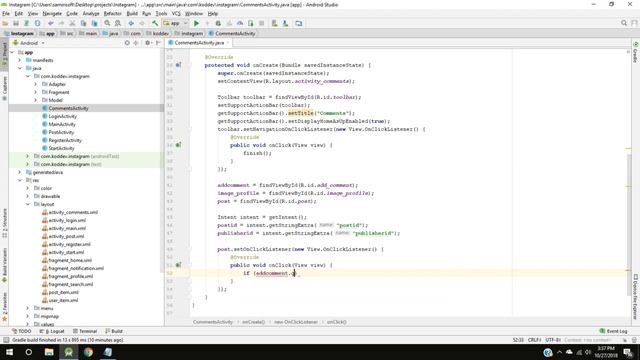Click the Stop toolbar icon
Image resolution: width=640 pixels, height=360 pixels.
coord(262,23)
